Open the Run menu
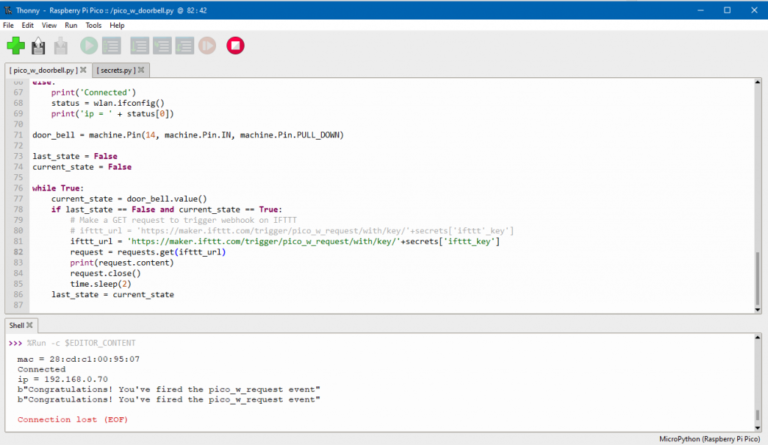This screenshot has height=445, width=768. (x=71, y=25)
